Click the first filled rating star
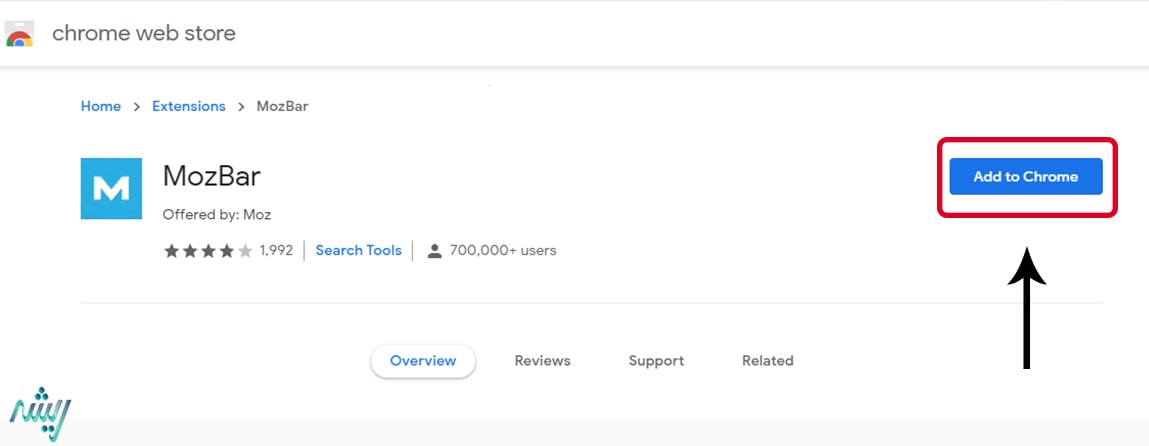1149x446 pixels. pyautogui.click(x=171, y=251)
